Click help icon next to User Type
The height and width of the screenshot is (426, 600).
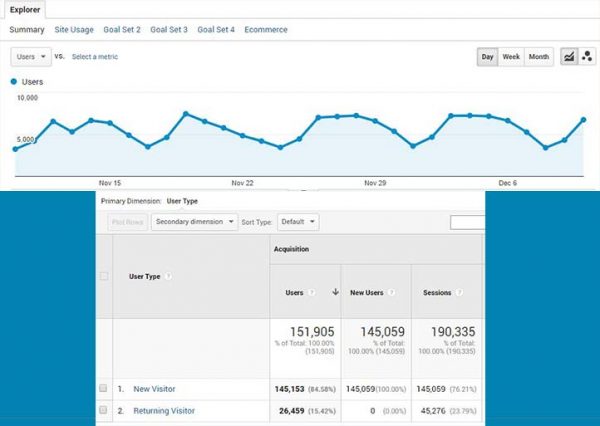(168, 276)
